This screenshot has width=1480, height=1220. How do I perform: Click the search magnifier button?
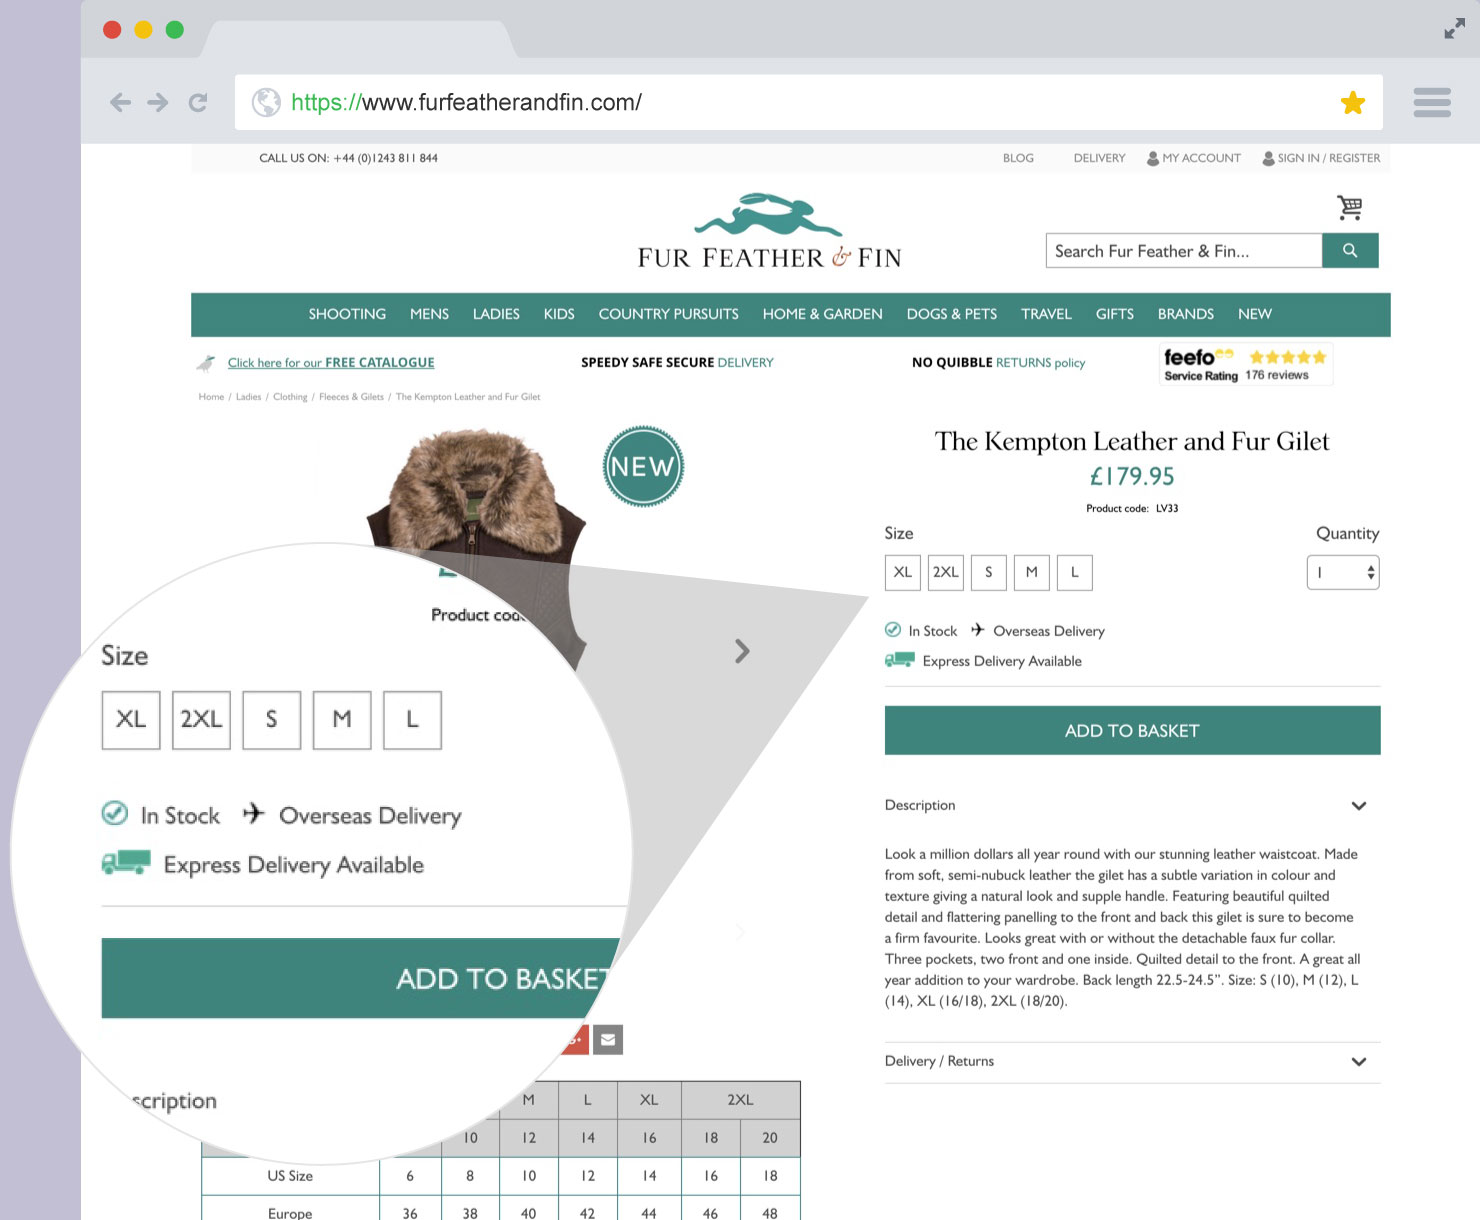[x=1350, y=251]
